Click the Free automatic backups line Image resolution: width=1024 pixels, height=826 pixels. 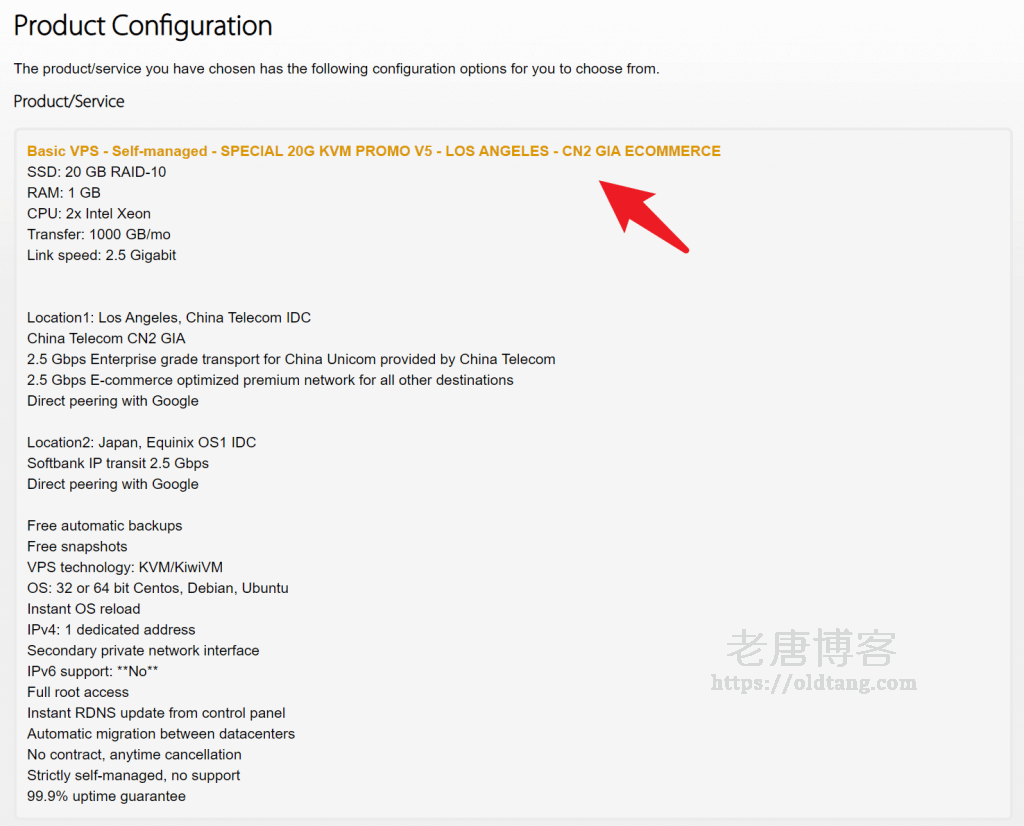click(105, 526)
